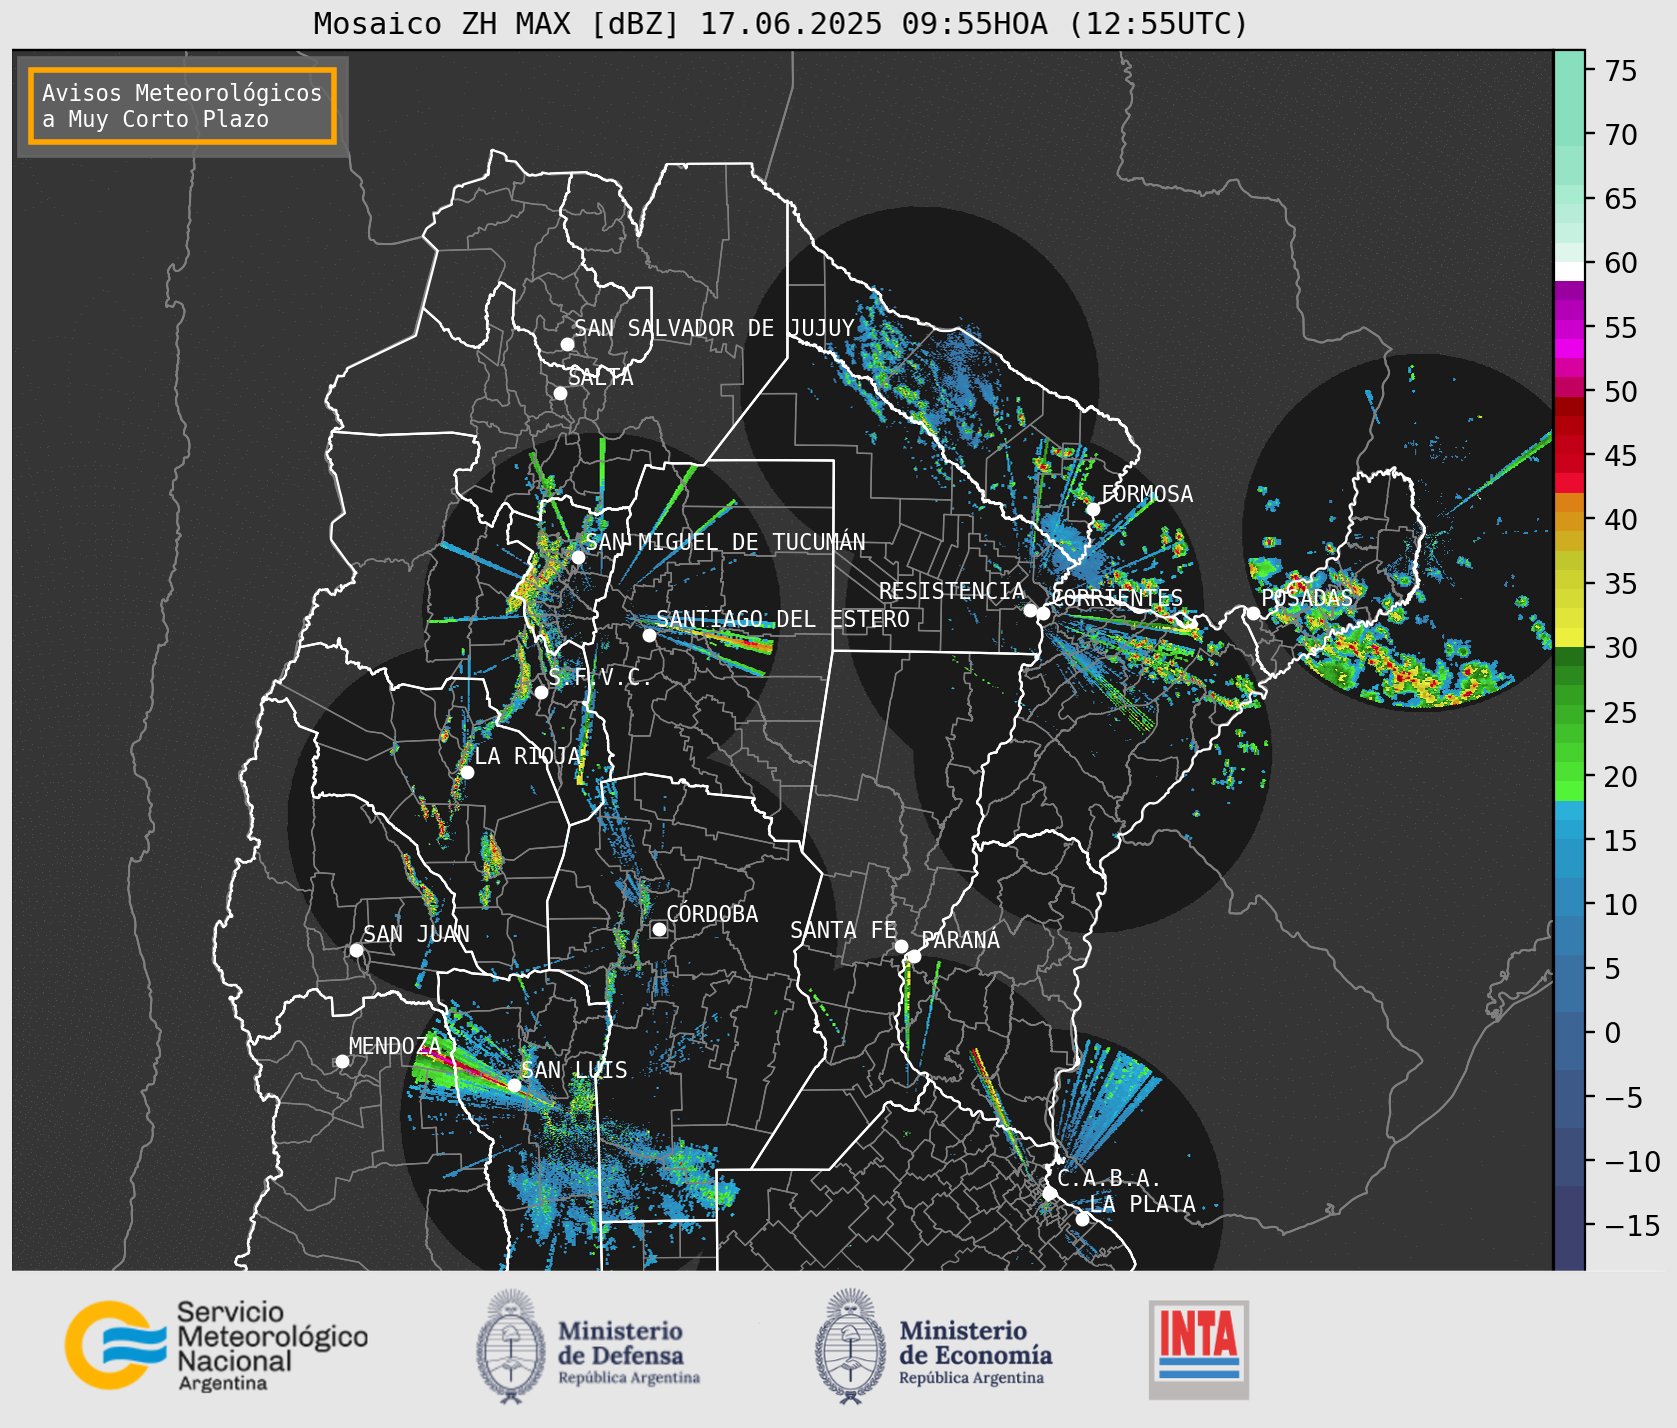Click the Resistencia city marker

pos(1030,610)
